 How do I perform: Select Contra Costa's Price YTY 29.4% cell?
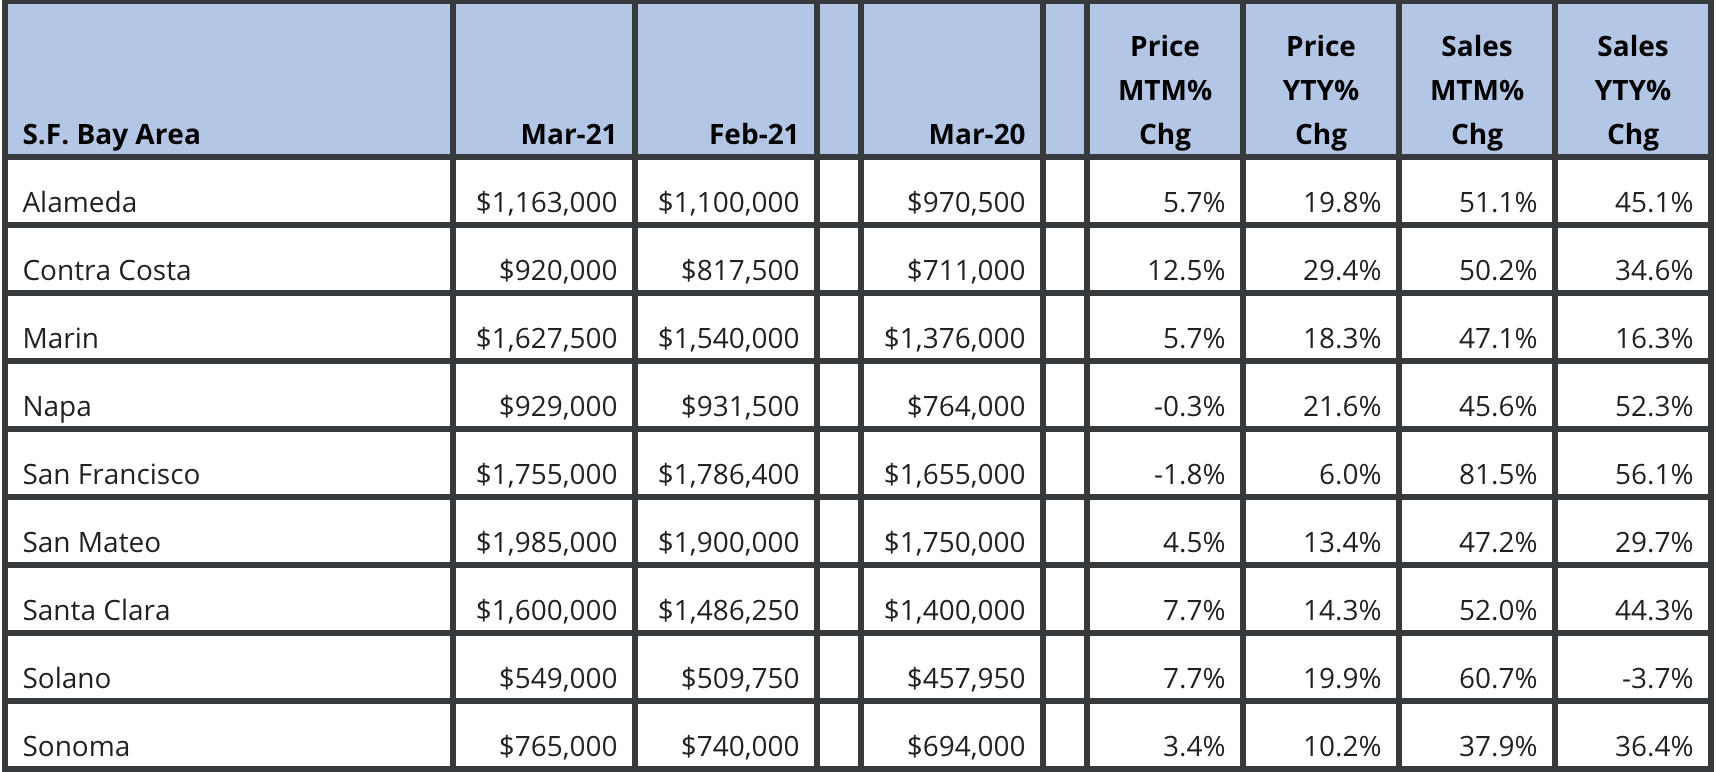coord(1342,270)
